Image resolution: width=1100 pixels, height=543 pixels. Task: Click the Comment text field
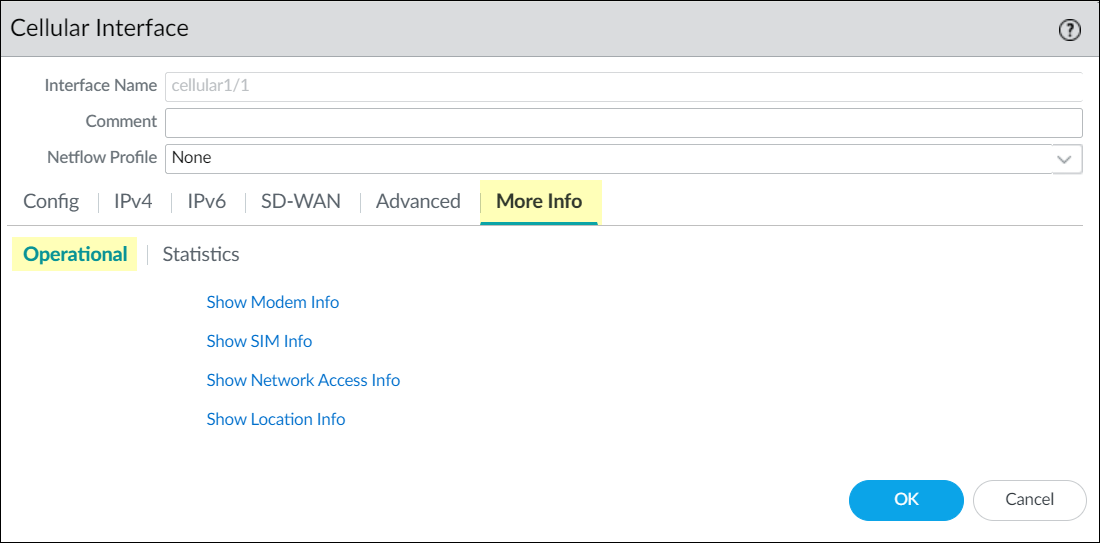coord(623,122)
